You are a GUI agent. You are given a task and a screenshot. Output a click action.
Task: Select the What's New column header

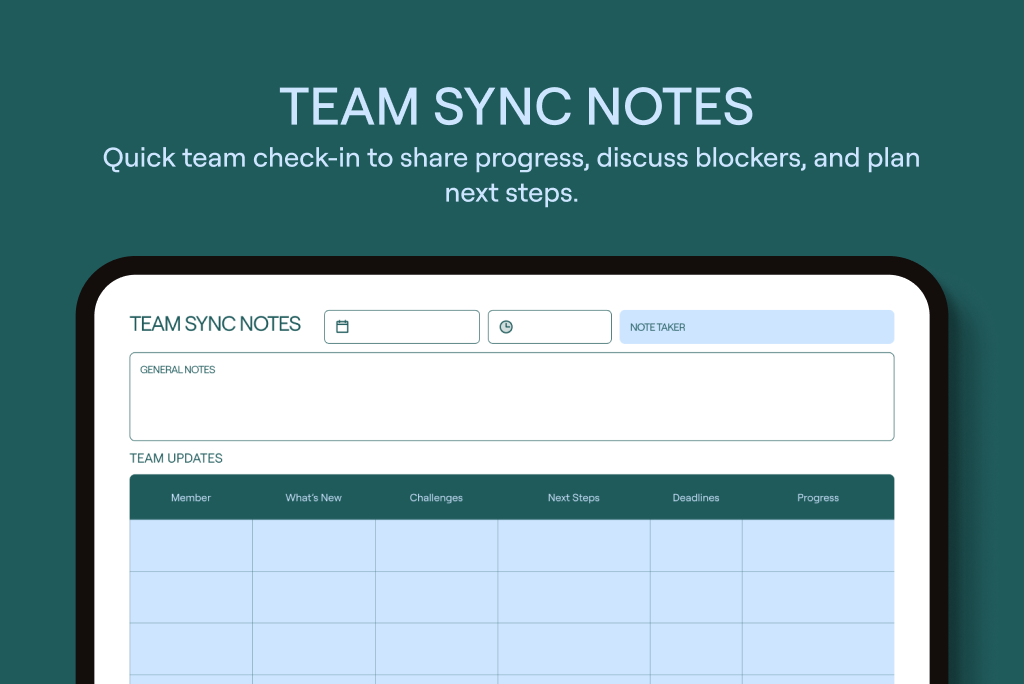(313, 498)
